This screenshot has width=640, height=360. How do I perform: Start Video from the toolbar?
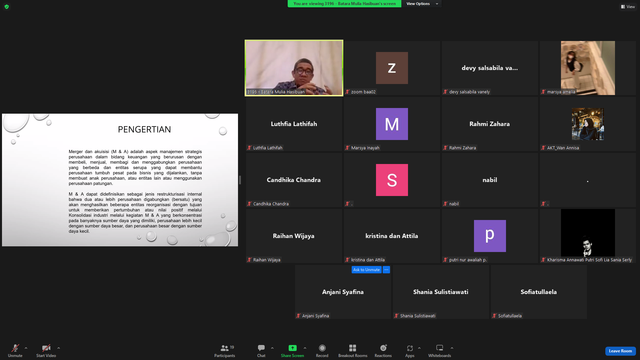tap(46, 350)
